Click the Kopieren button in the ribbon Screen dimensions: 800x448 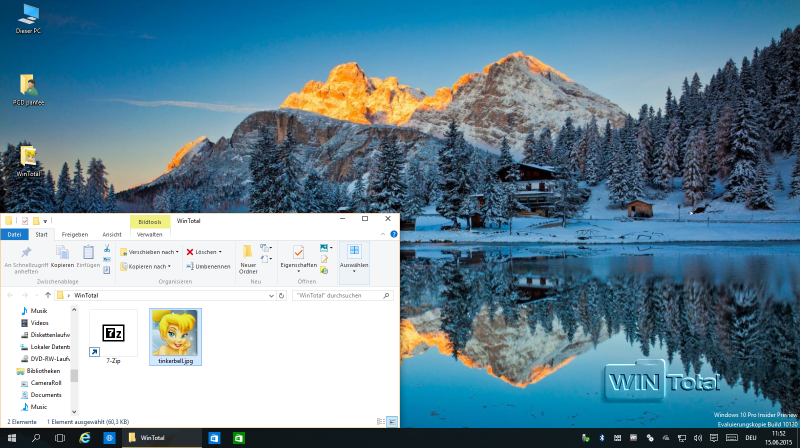62,256
